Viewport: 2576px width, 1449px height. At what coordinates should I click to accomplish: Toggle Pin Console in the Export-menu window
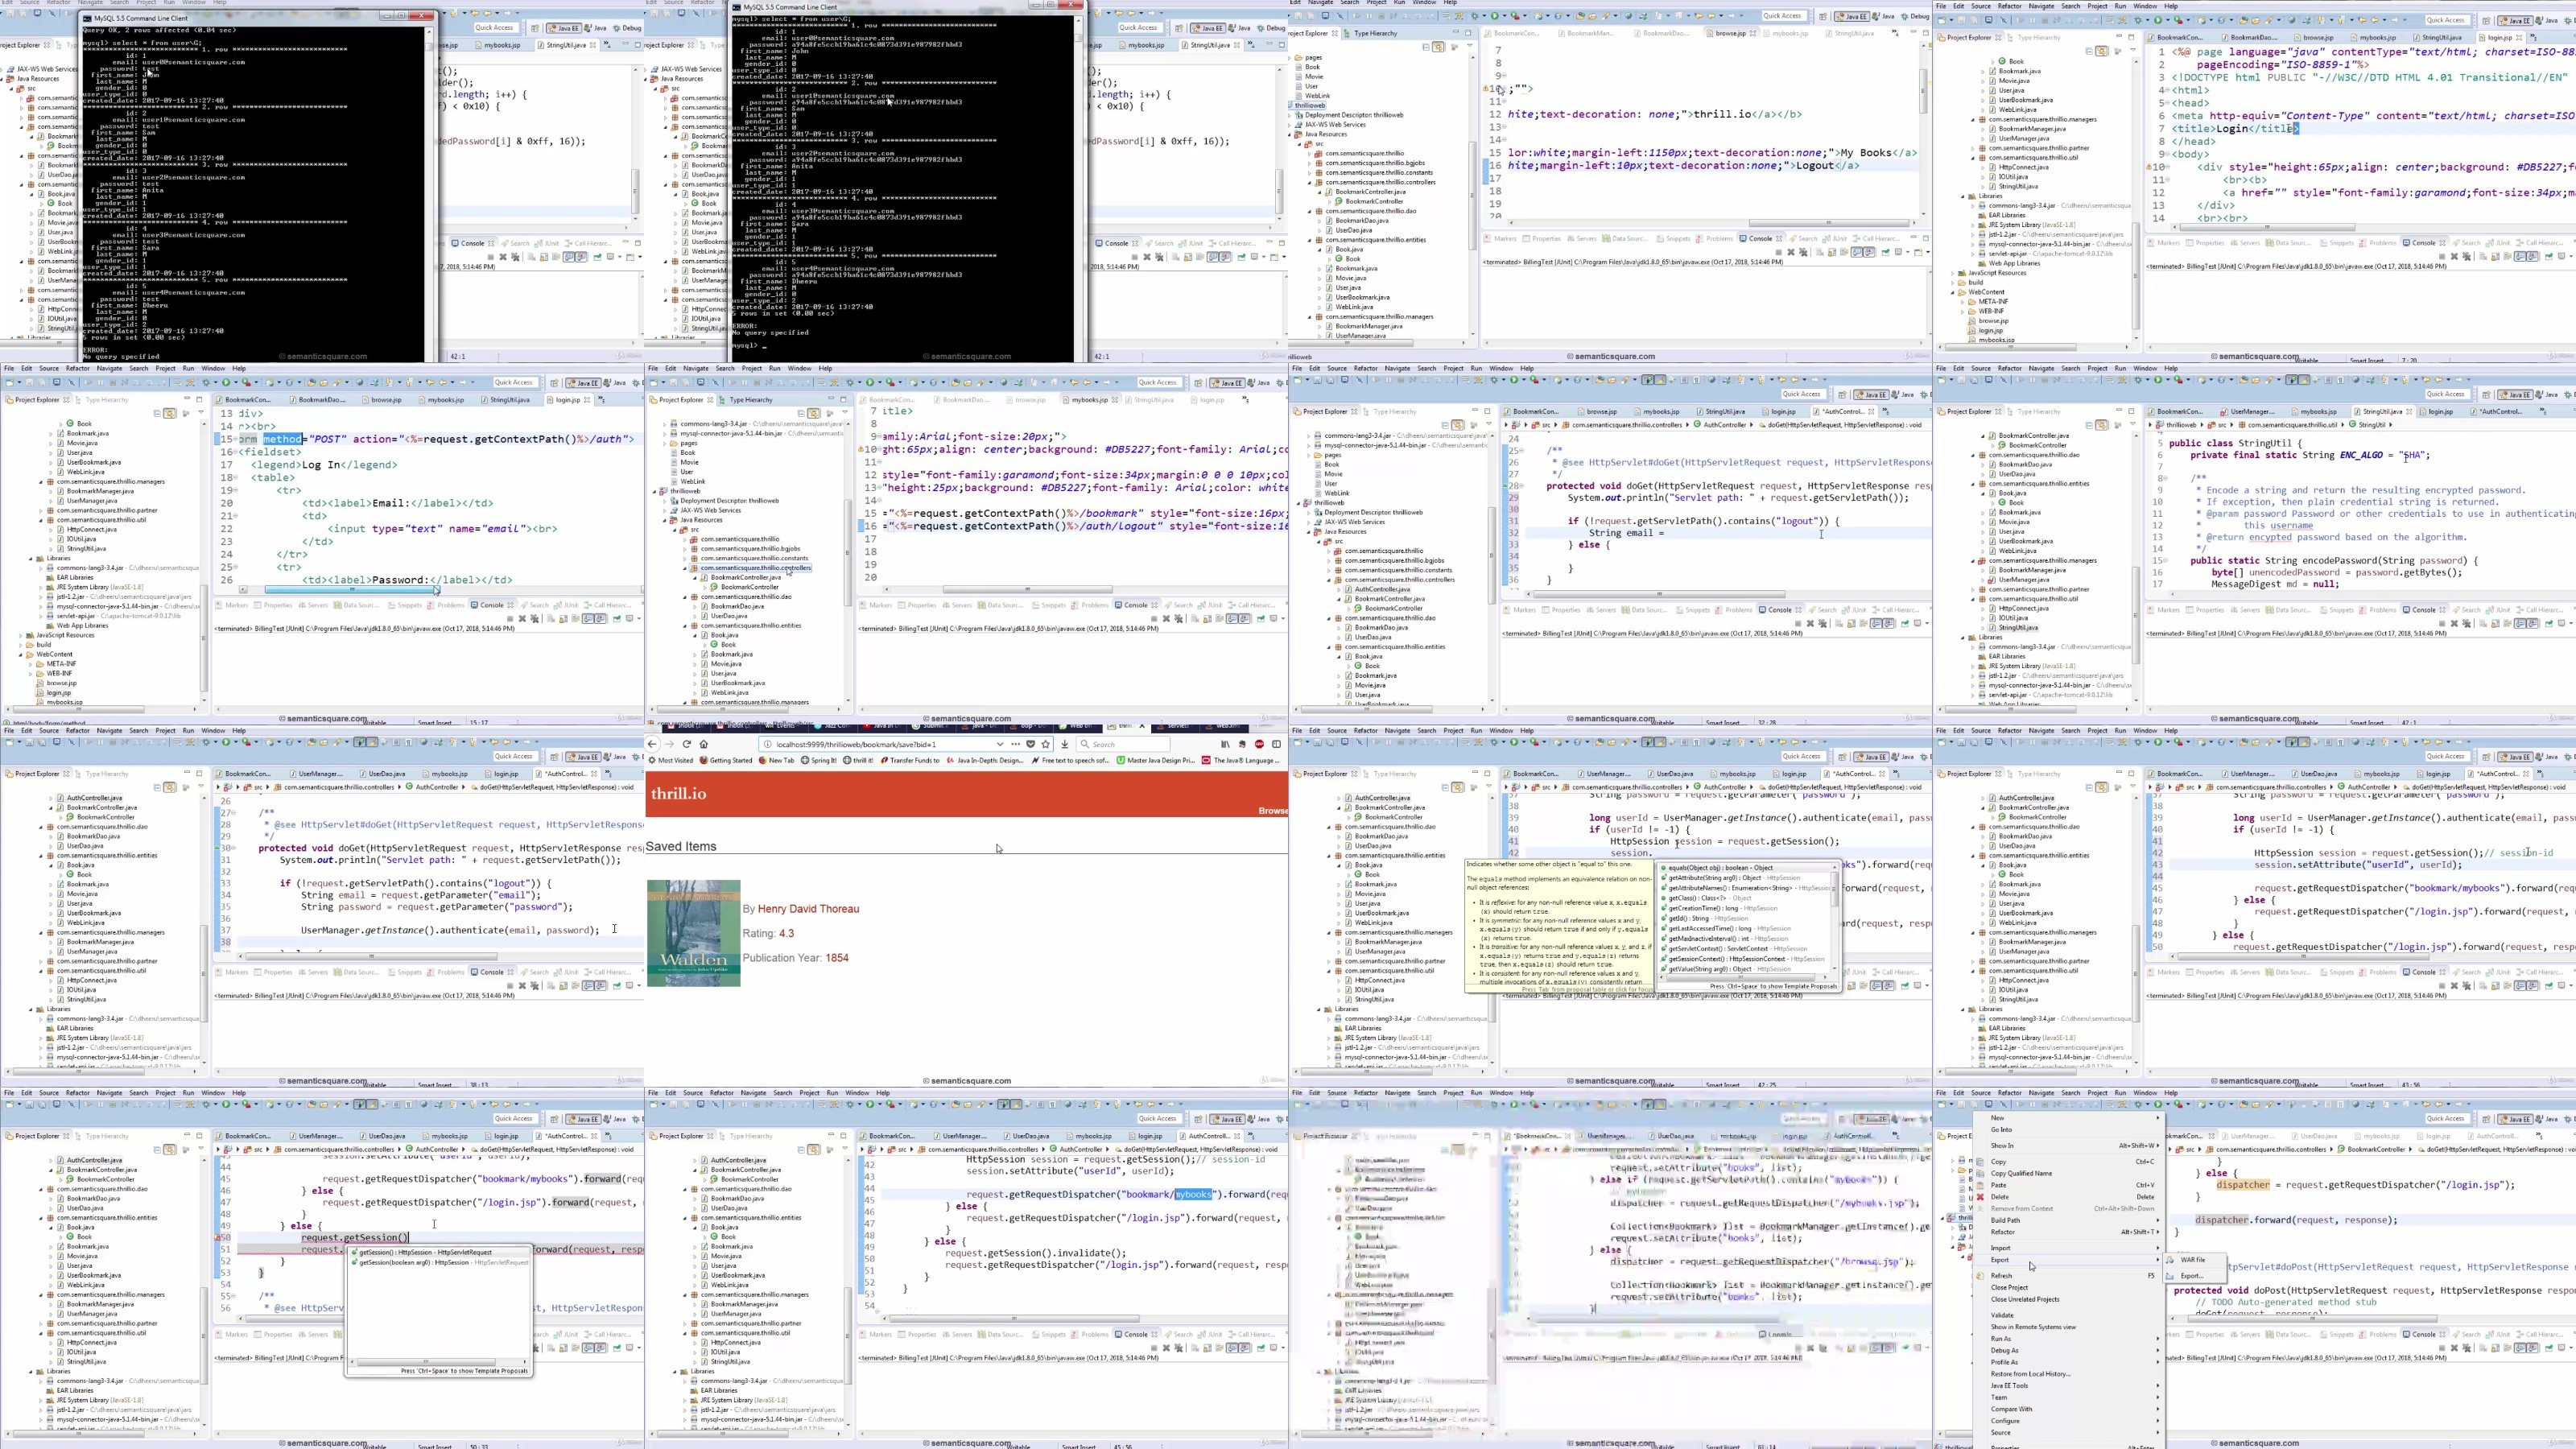click(x=2549, y=1348)
